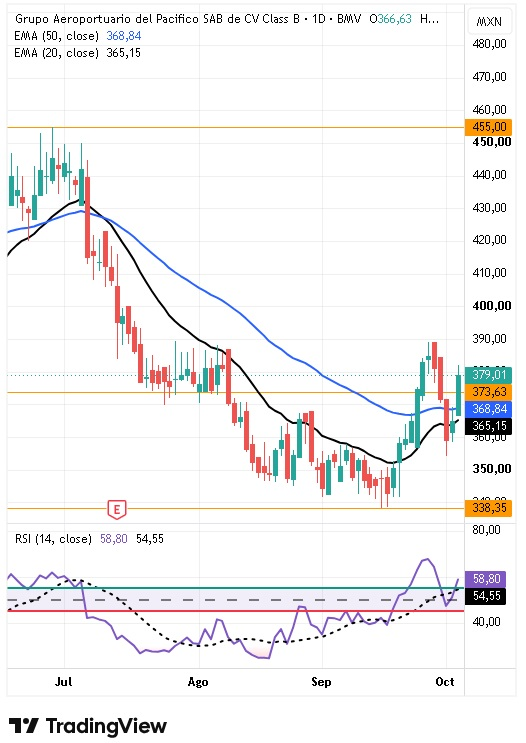The image size is (526, 743).
Task: Click the TradingView logo
Action: pos(88,725)
